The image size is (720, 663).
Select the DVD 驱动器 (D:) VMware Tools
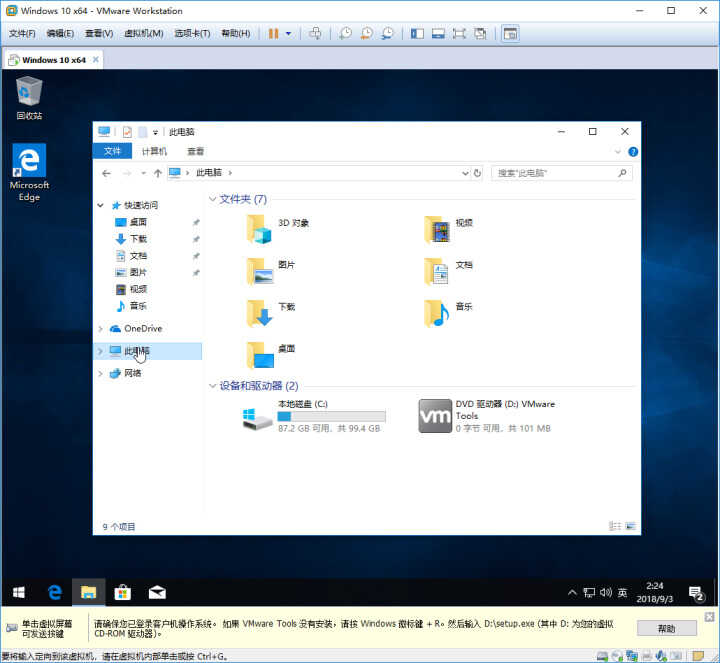click(x=487, y=416)
